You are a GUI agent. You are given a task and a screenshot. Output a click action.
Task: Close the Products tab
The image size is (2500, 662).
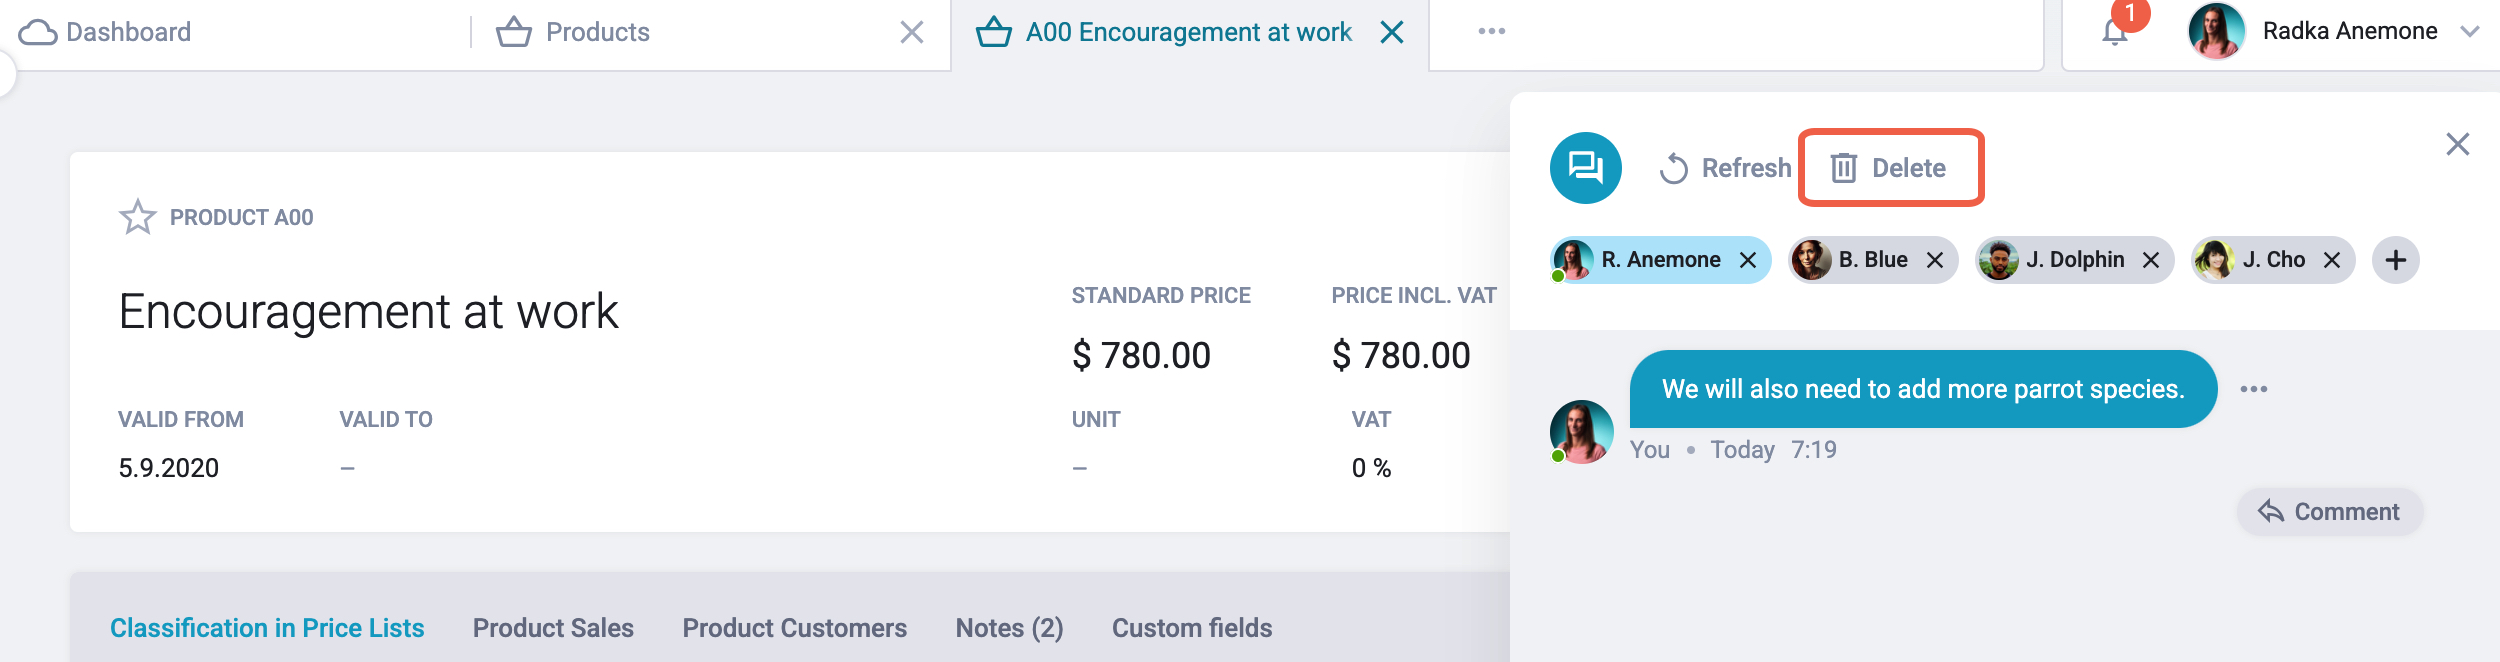911,32
